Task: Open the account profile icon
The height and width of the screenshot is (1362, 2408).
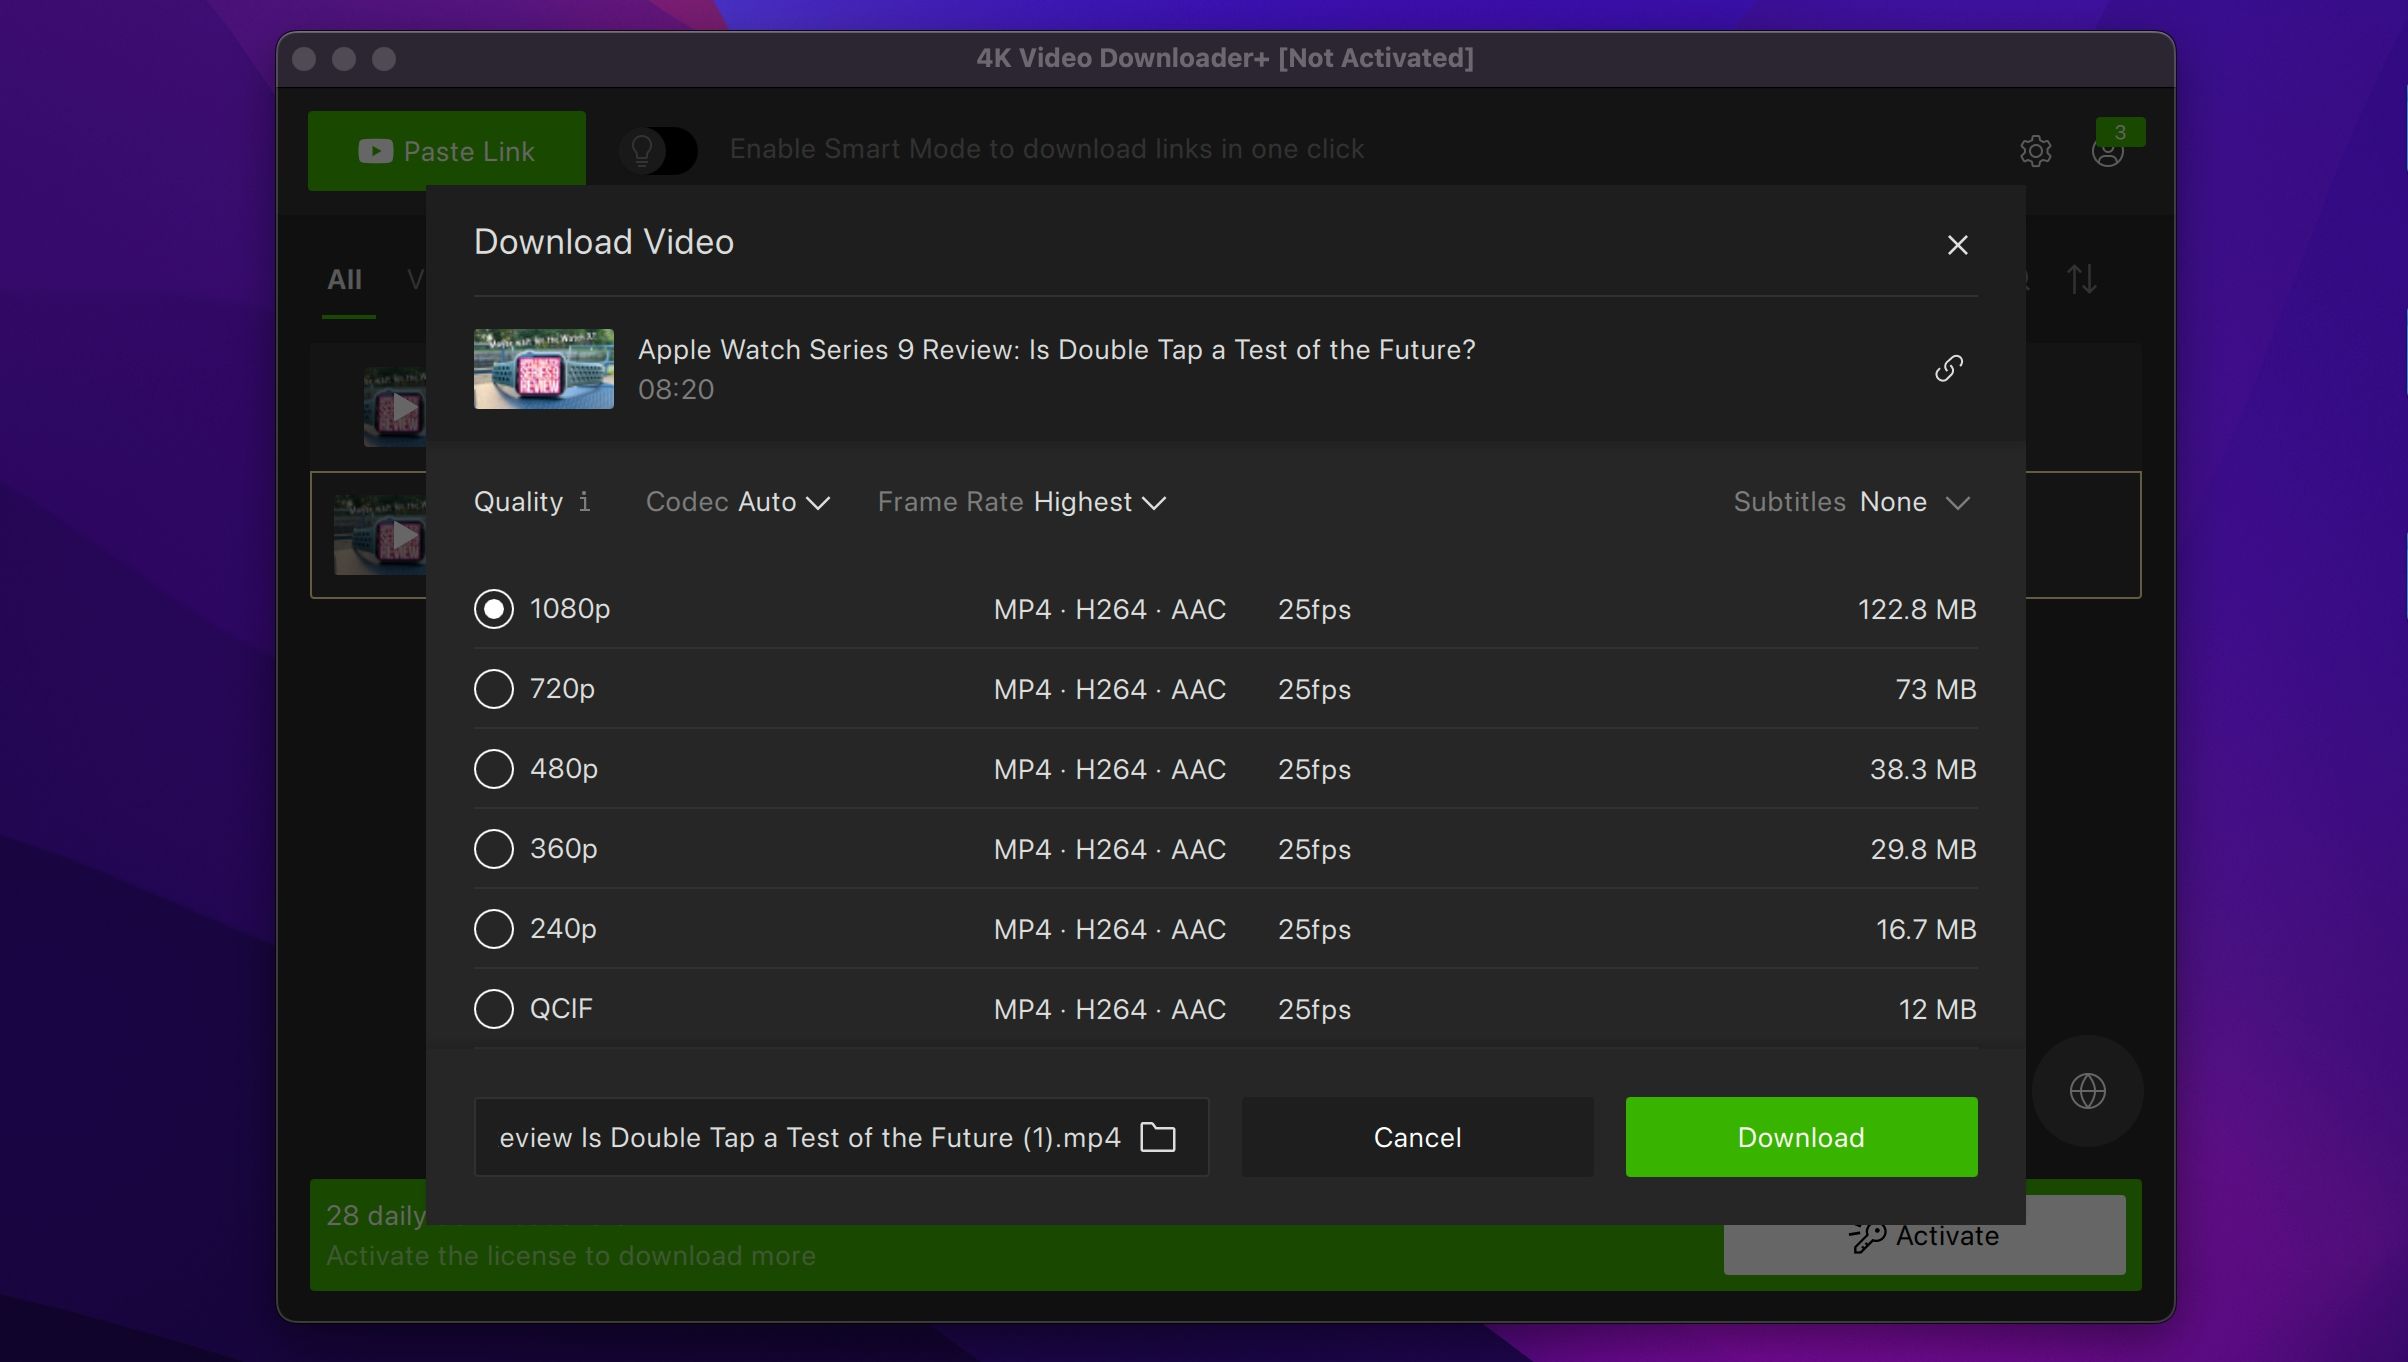Action: [x=2108, y=151]
